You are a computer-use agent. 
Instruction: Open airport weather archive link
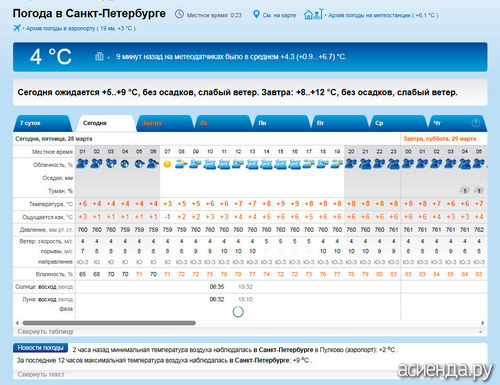(x=80, y=28)
